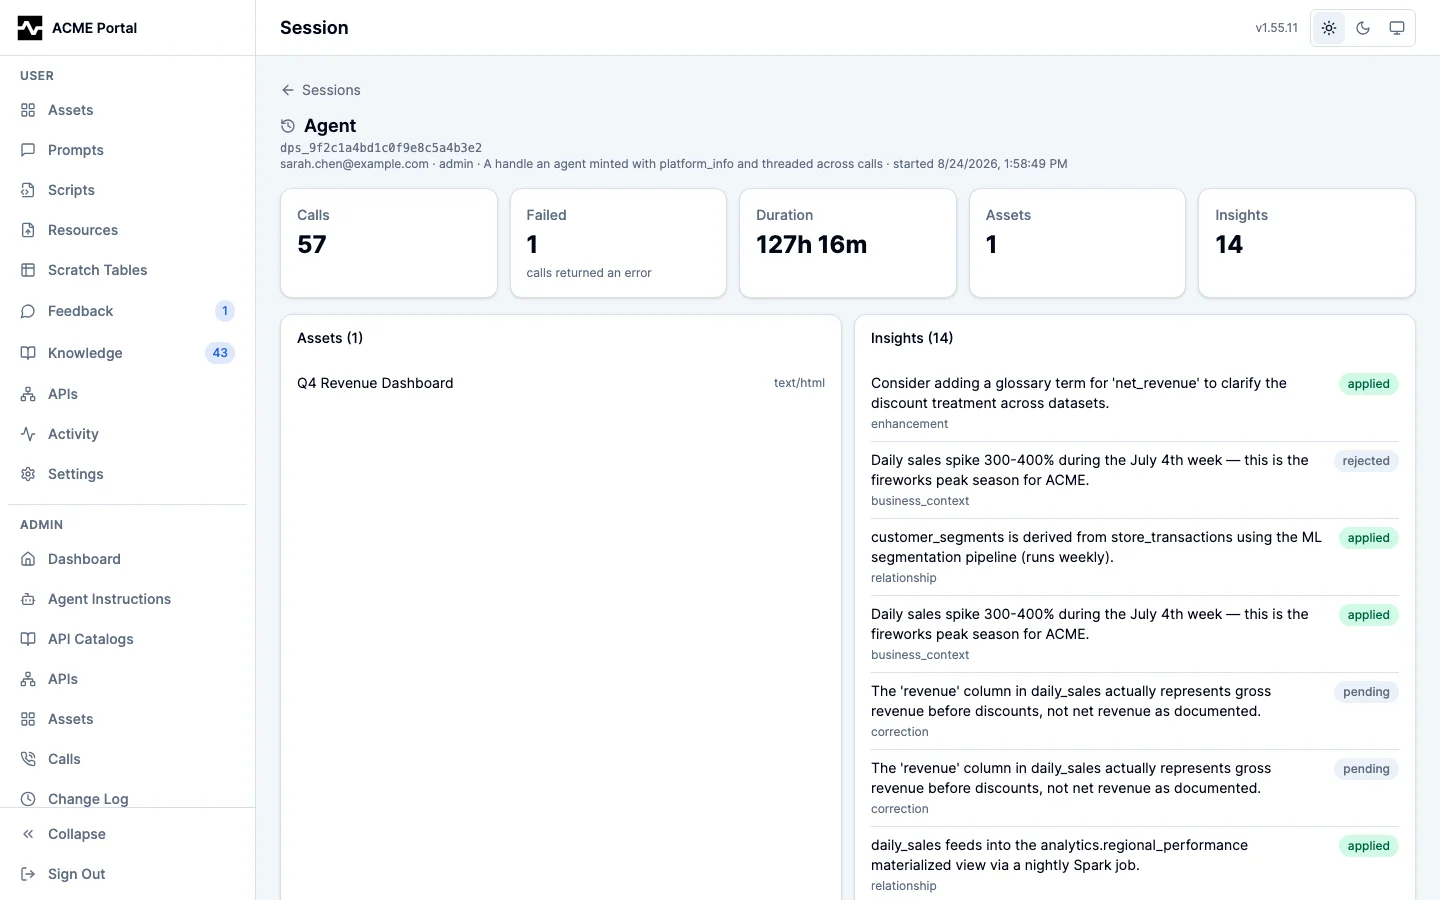Screen dimensions: 1440x900
Task: Click the Knowledge book icon
Action: pyautogui.click(x=28, y=353)
